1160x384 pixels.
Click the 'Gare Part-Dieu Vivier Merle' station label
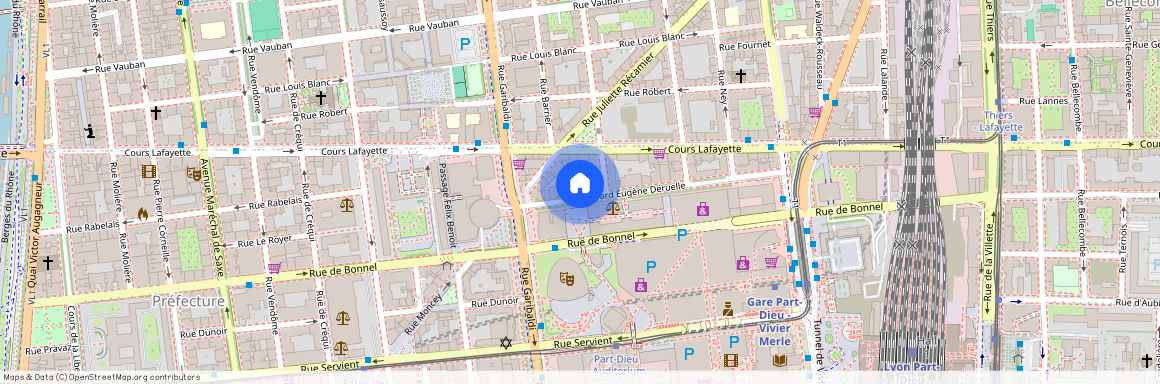click(775, 321)
